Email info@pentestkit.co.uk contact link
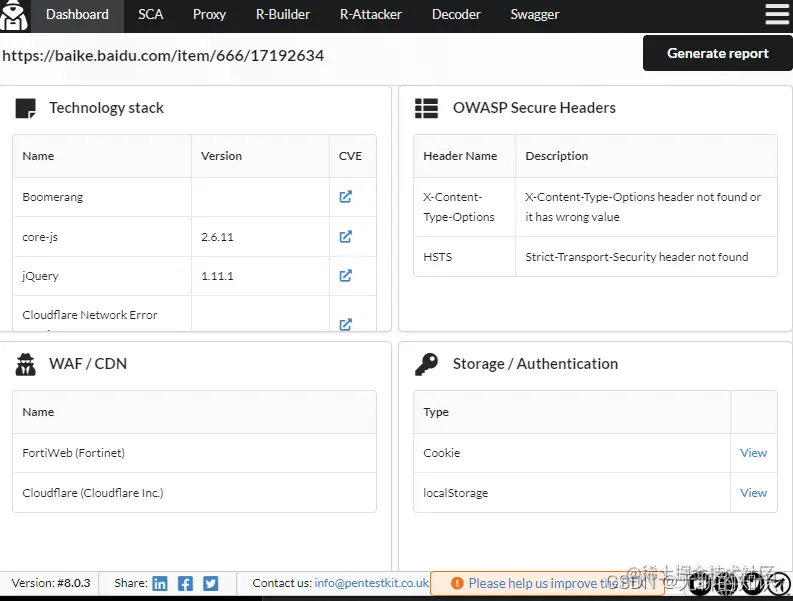Screen dimensions: 793x601 [372, 583]
